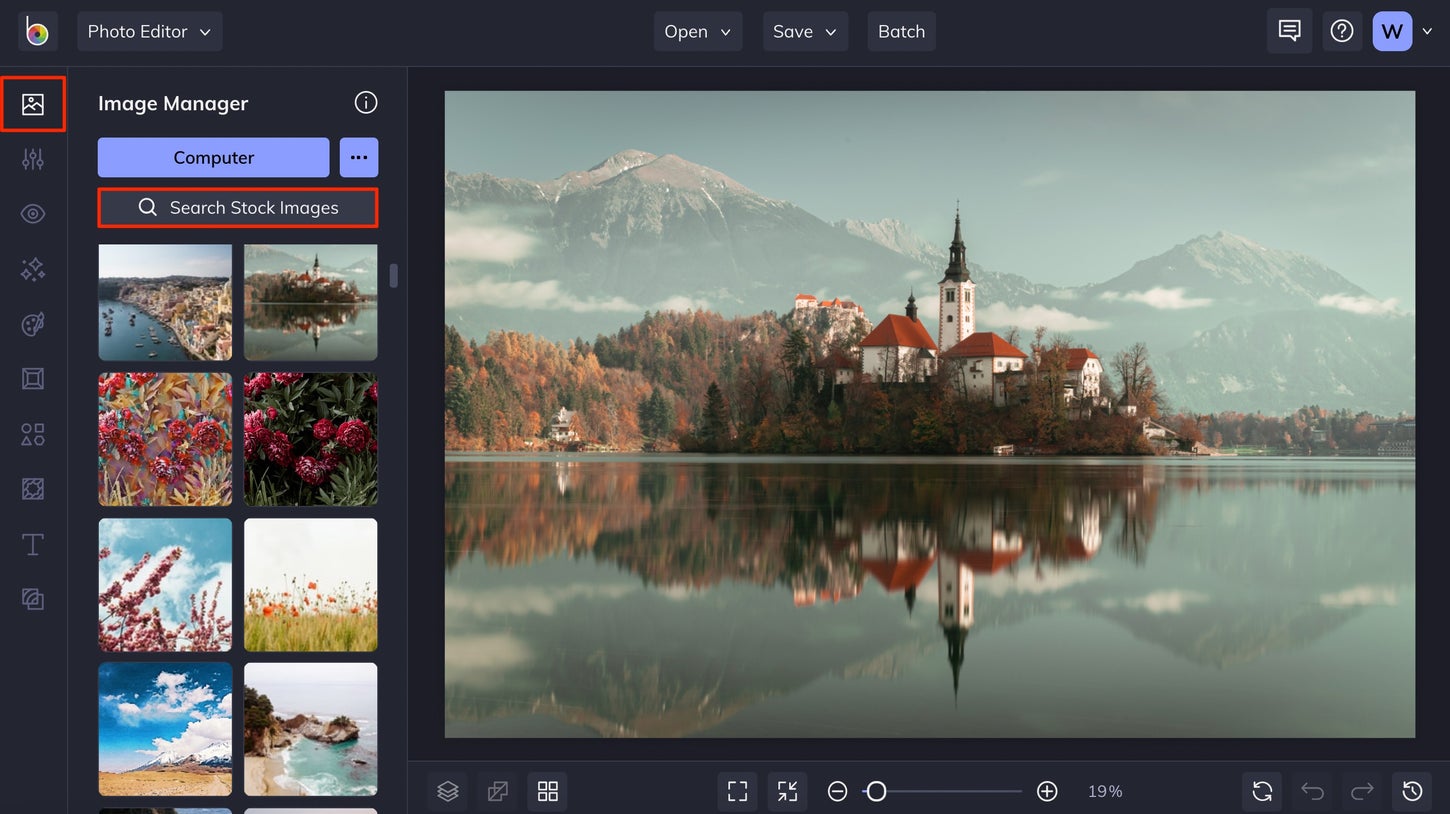Open the Artsy palette panel

tap(33, 324)
